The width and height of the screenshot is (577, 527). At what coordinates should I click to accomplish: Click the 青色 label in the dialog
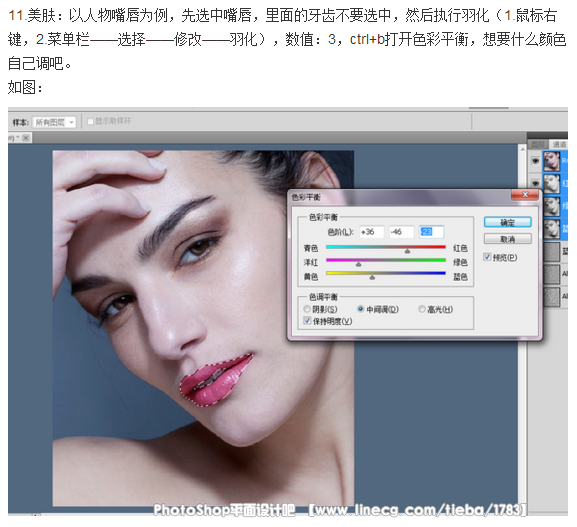point(311,248)
